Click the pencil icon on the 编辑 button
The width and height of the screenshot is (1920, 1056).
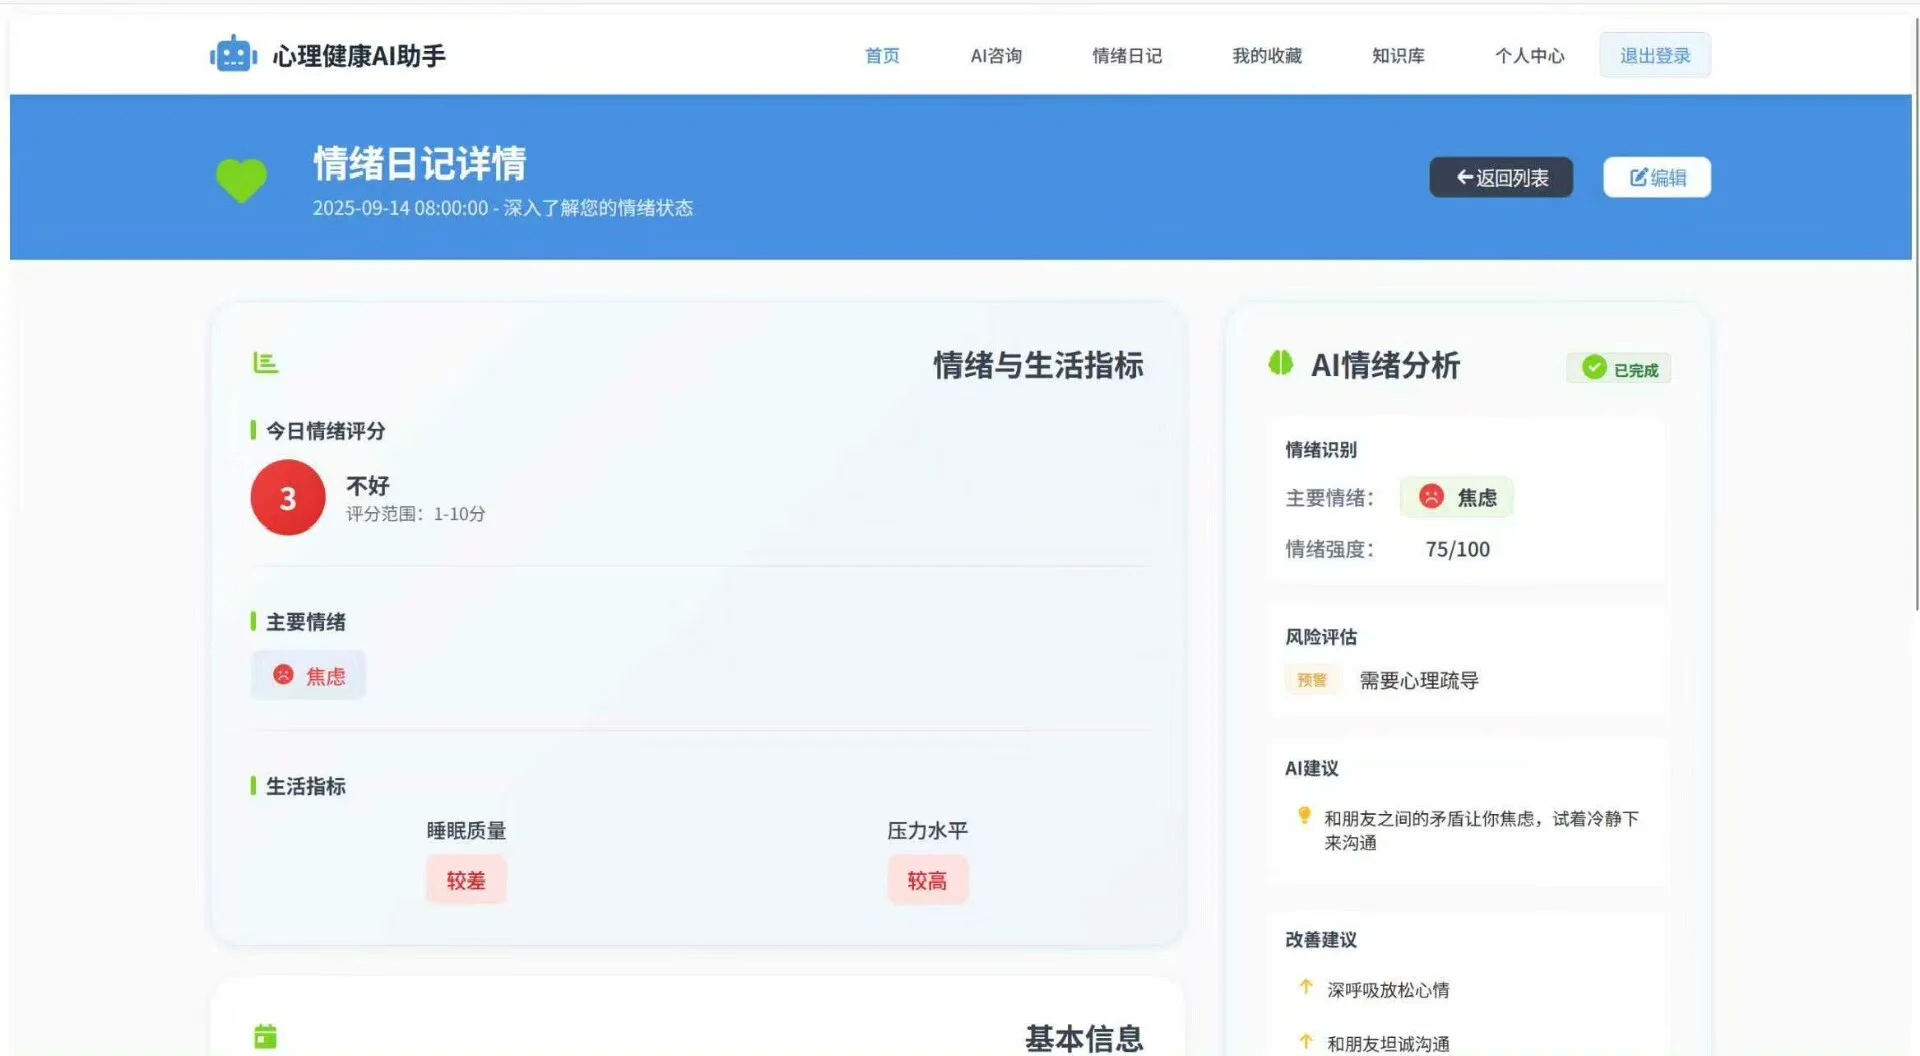(1637, 176)
